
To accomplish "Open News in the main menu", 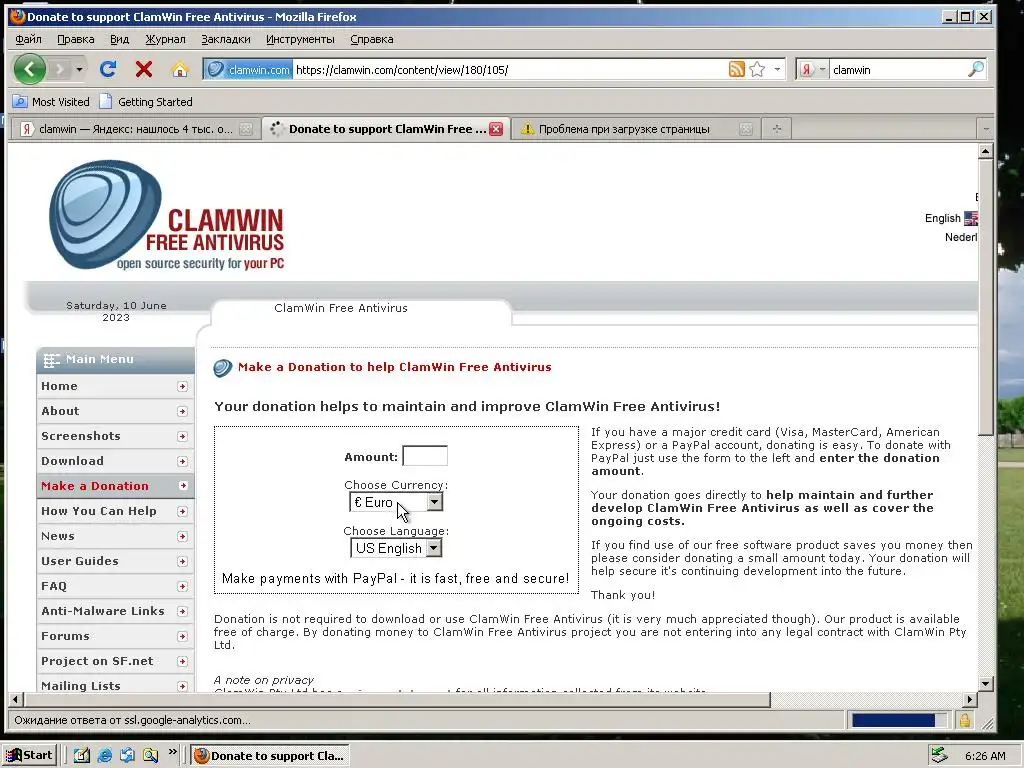I will (x=115, y=536).
